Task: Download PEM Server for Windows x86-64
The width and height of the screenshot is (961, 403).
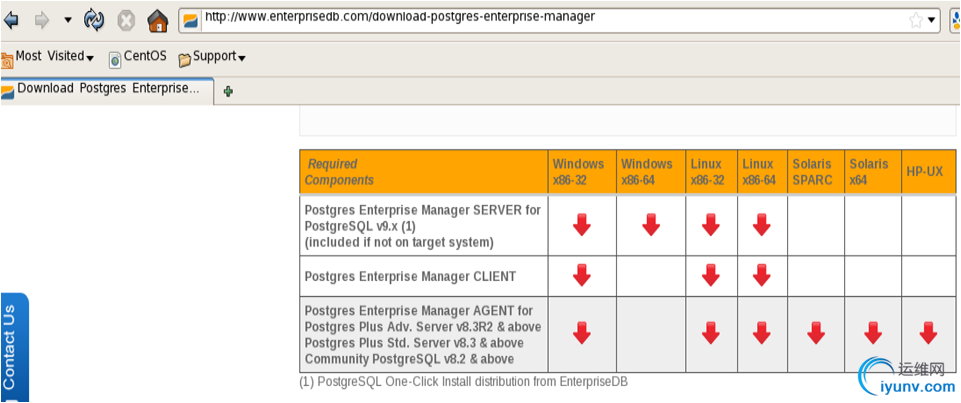Action: click(x=651, y=225)
